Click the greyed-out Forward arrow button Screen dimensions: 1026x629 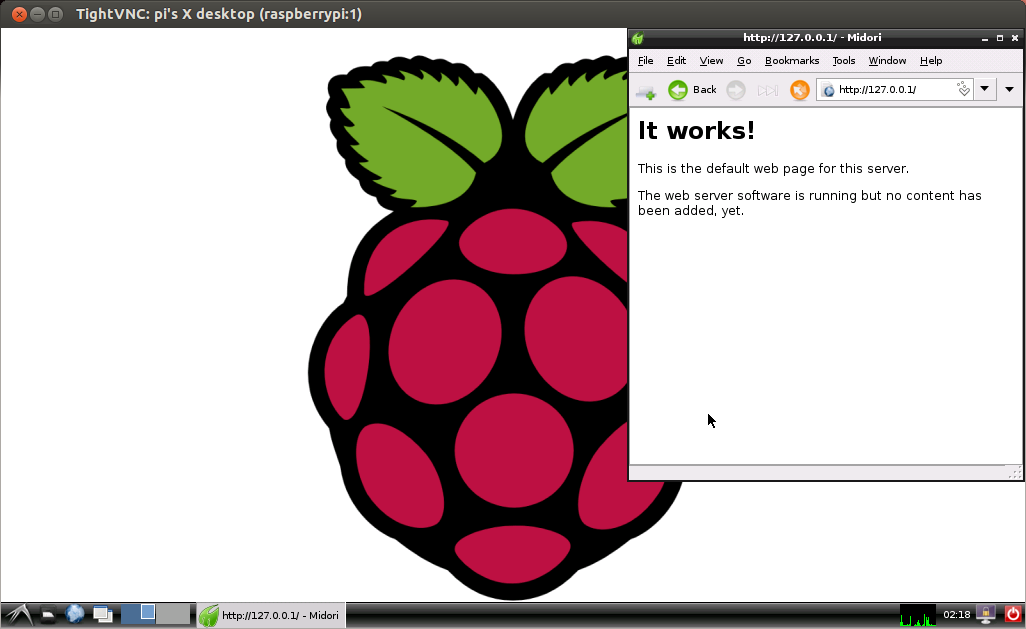click(736, 90)
